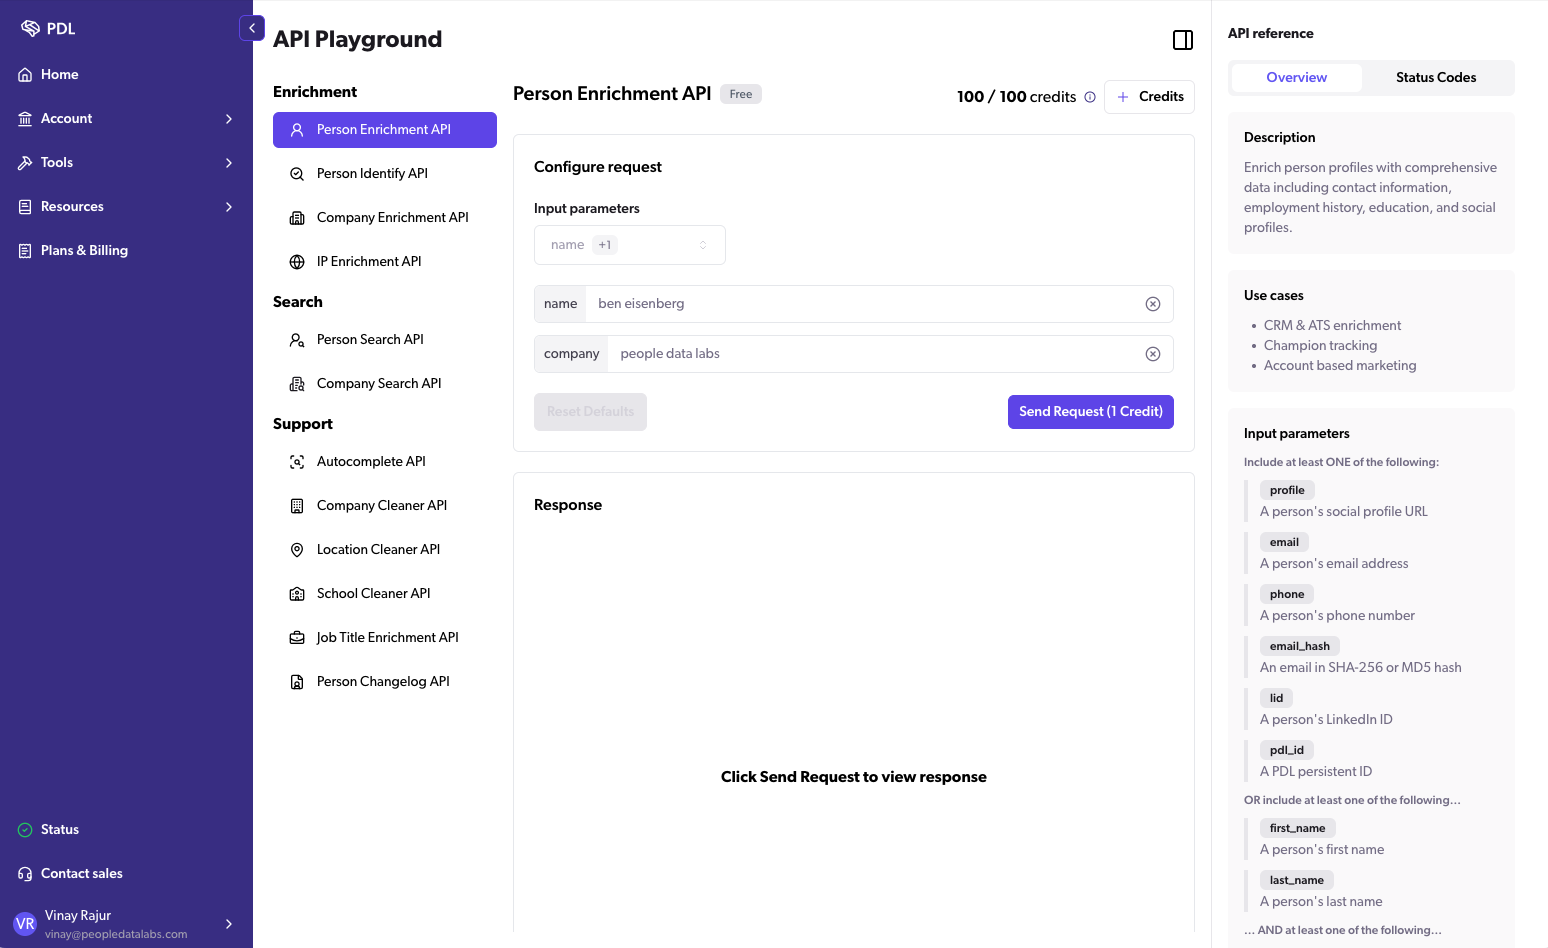Click the School Cleaner API icon
The height and width of the screenshot is (948, 1548).
pos(297,594)
